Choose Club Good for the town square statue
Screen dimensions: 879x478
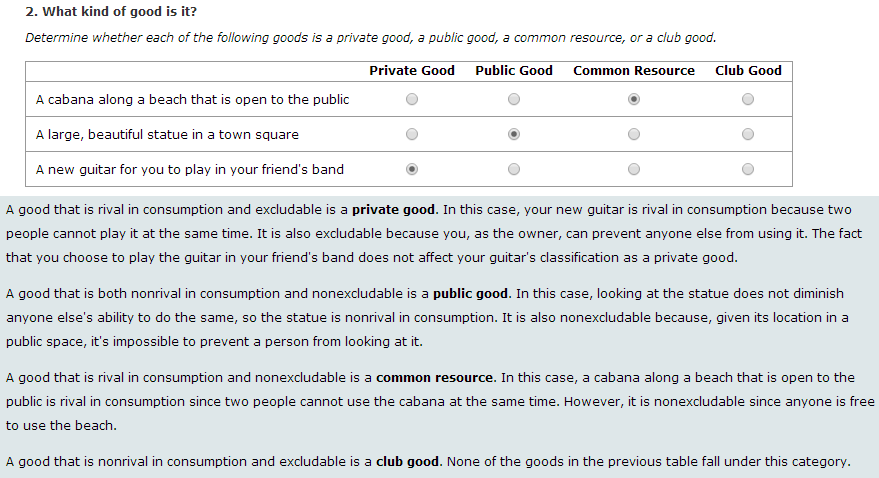pos(748,134)
